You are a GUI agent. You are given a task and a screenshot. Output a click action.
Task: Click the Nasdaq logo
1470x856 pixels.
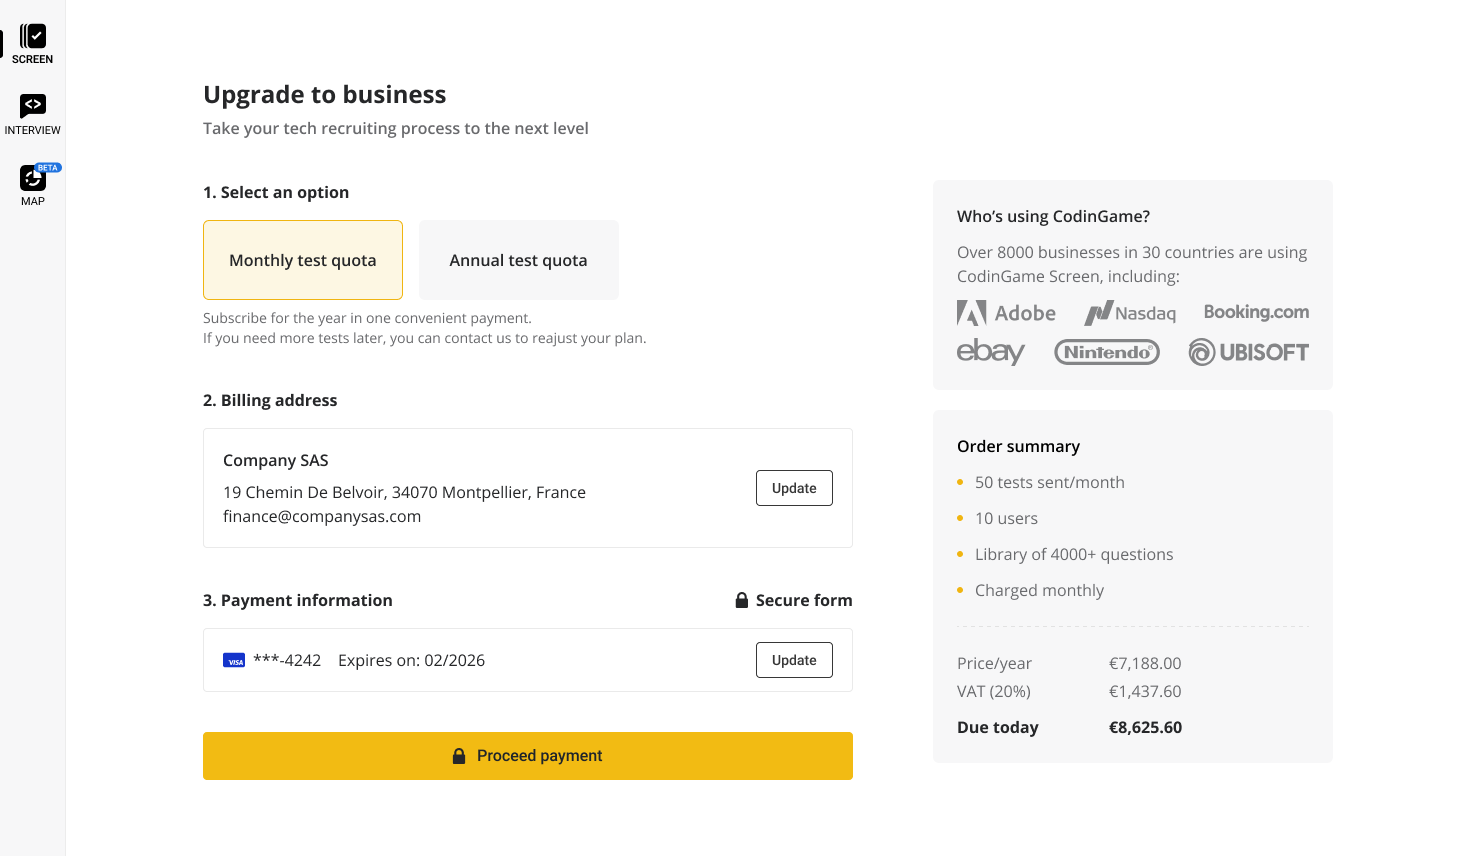click(x=1130, y=313)
